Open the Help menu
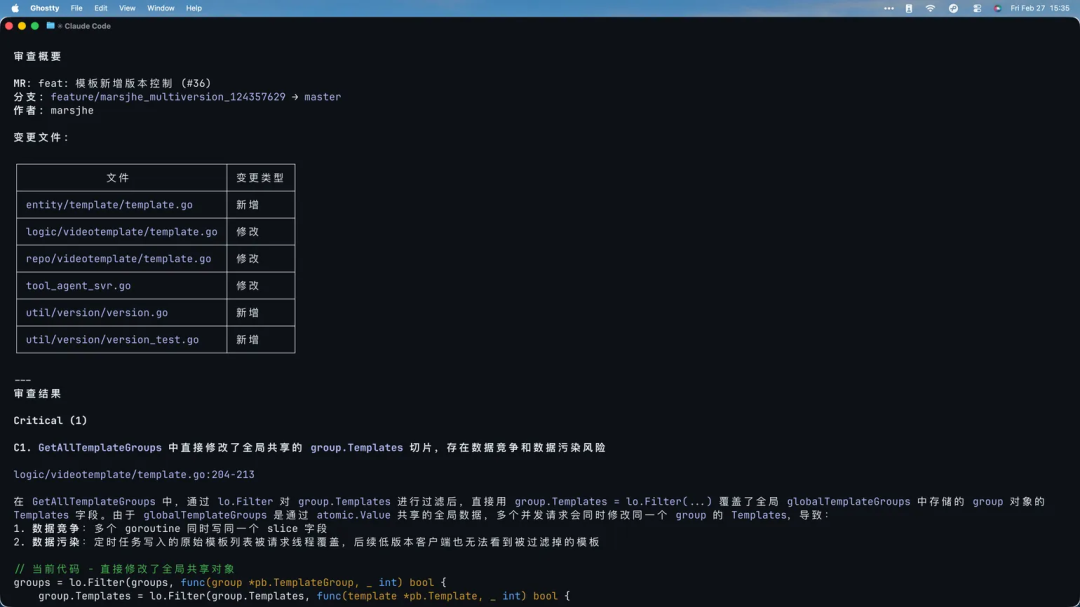This screenshot has width=1080, height=607. coord(194,8)
